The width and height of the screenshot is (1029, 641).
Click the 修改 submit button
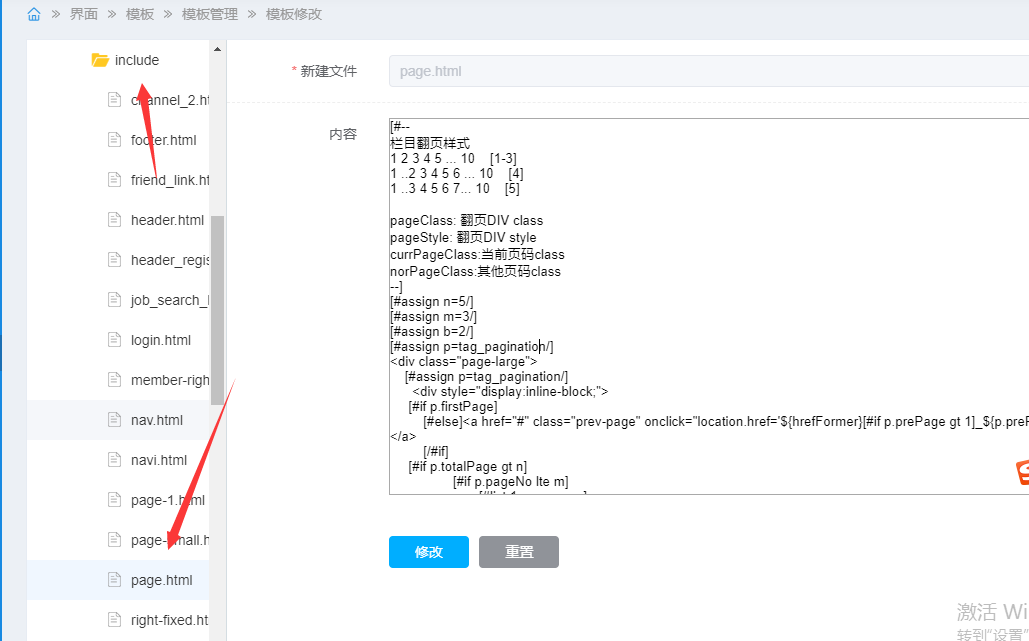point(429,552)
